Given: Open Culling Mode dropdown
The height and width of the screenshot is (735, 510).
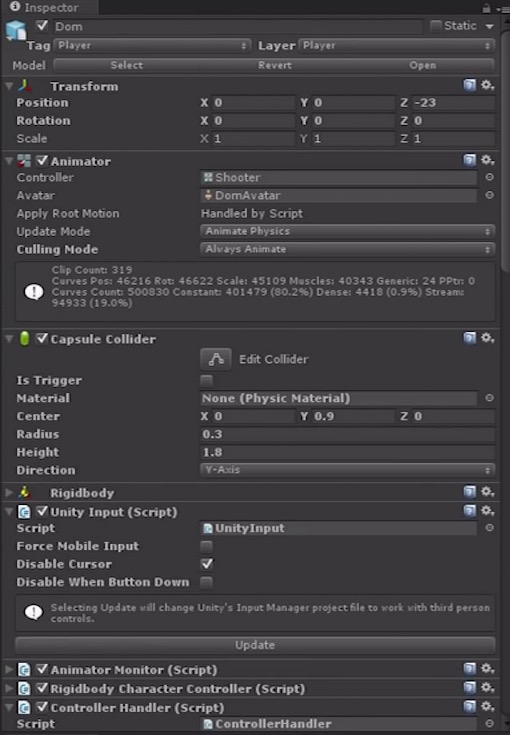Looking at the screenshot, I should tap(347, 249).
